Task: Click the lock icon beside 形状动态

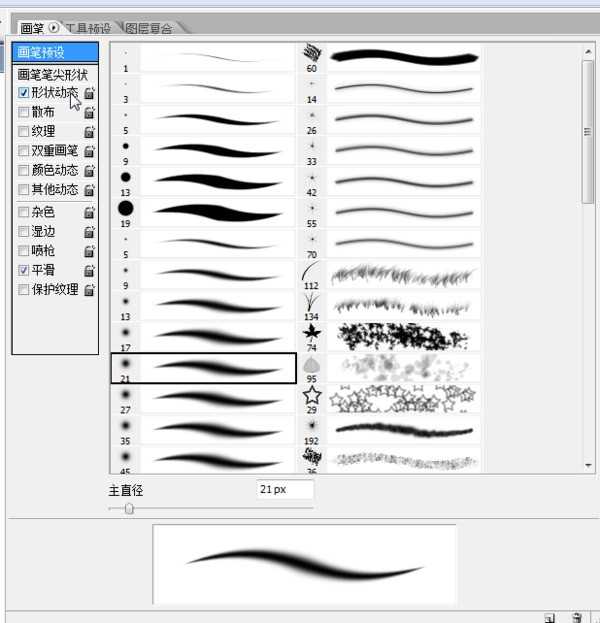Action: (x=89, y=93)
